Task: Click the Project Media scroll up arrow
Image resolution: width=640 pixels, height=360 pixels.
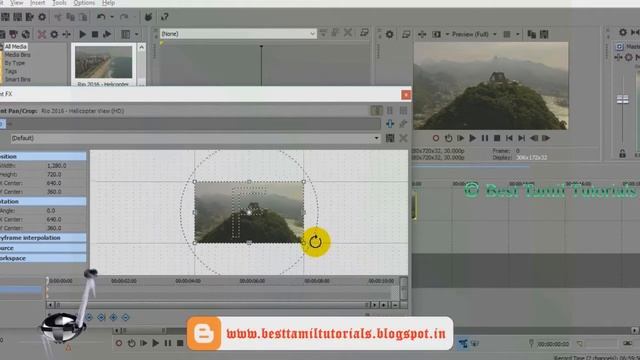Action: point(141,47)
